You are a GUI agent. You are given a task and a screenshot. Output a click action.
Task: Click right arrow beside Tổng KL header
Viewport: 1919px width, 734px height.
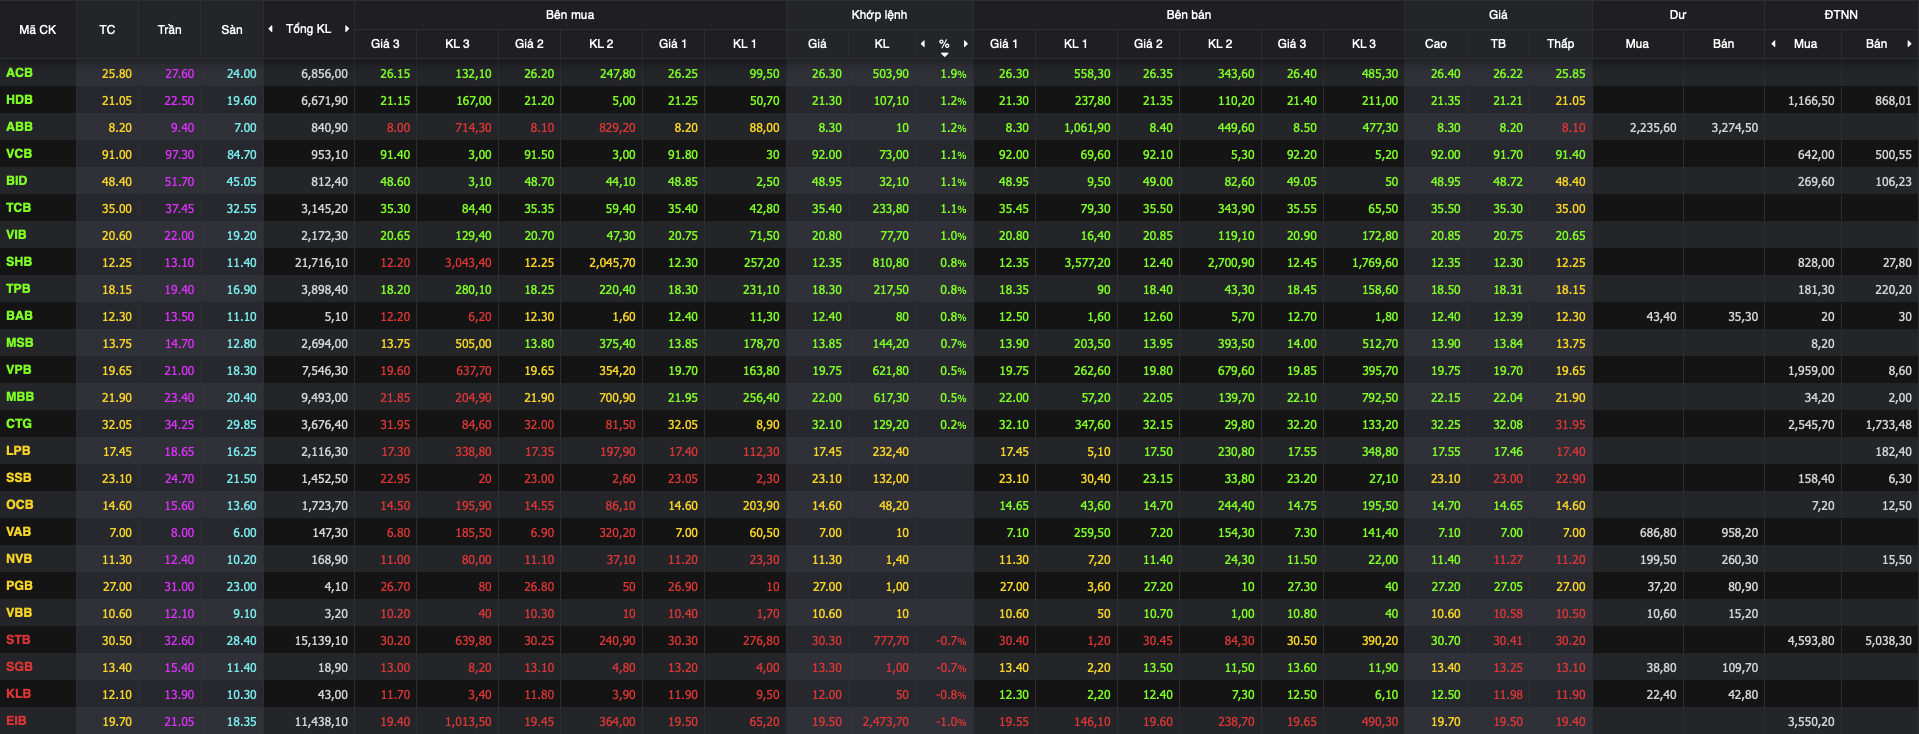347,29
